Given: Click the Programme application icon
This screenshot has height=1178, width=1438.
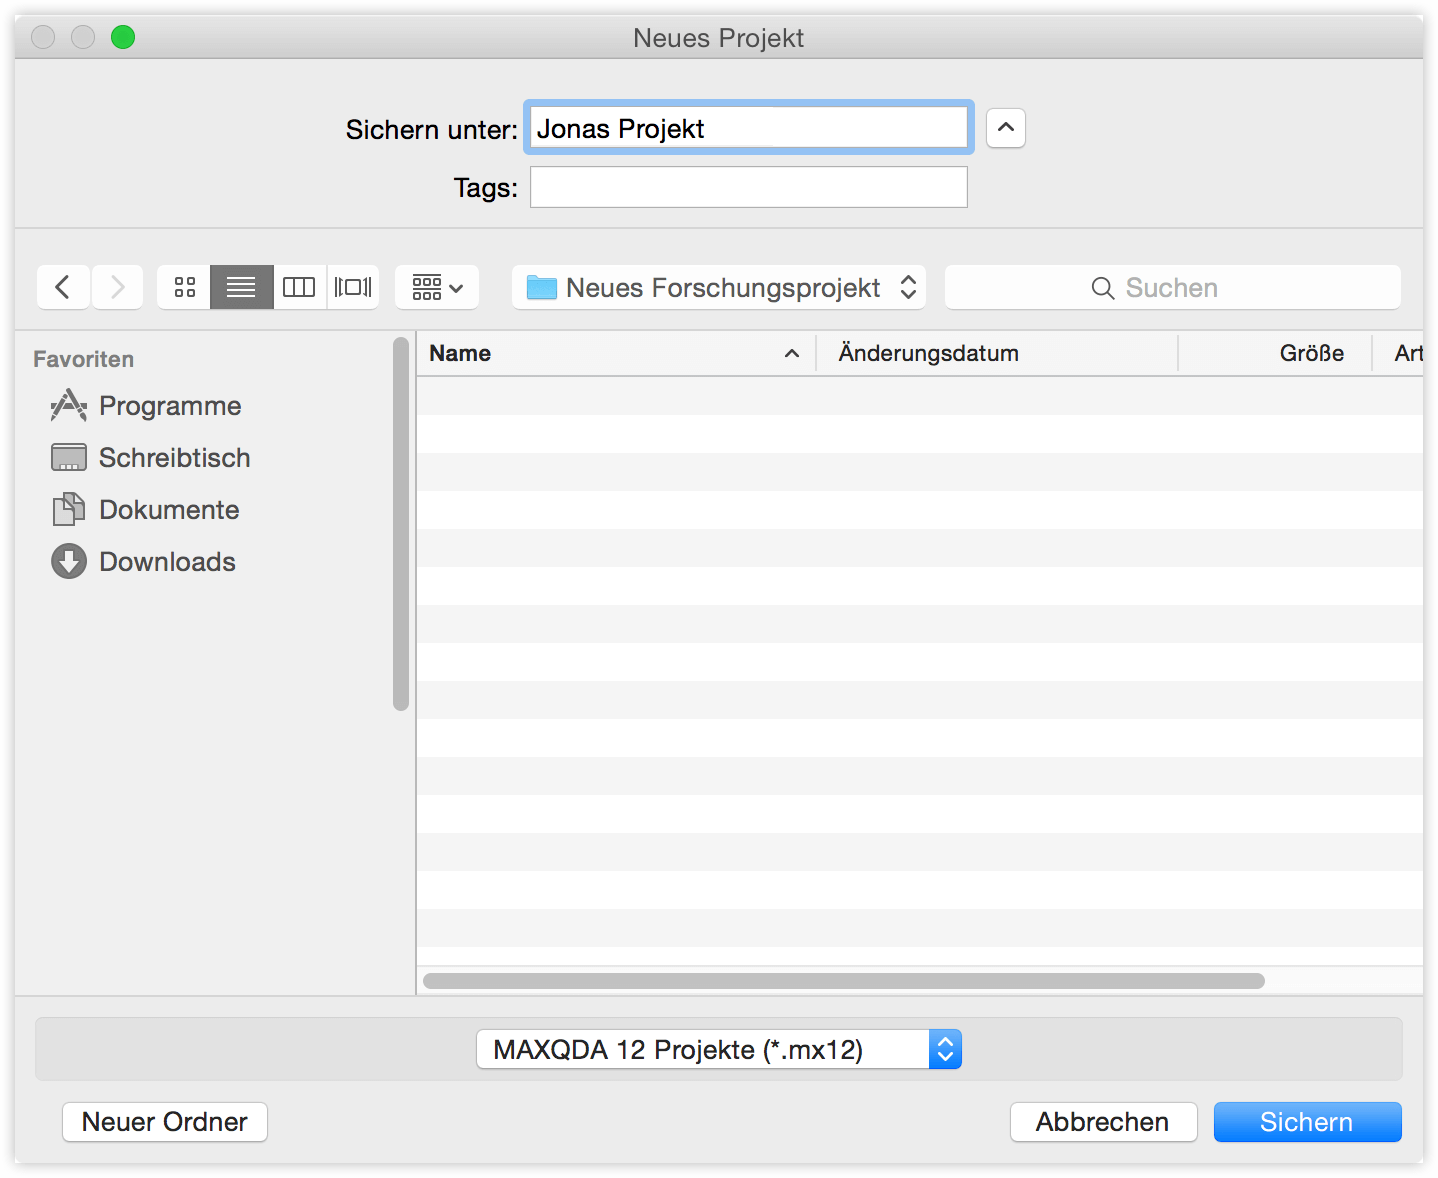Looking at the screenshot, I should [x=69, y=405].
